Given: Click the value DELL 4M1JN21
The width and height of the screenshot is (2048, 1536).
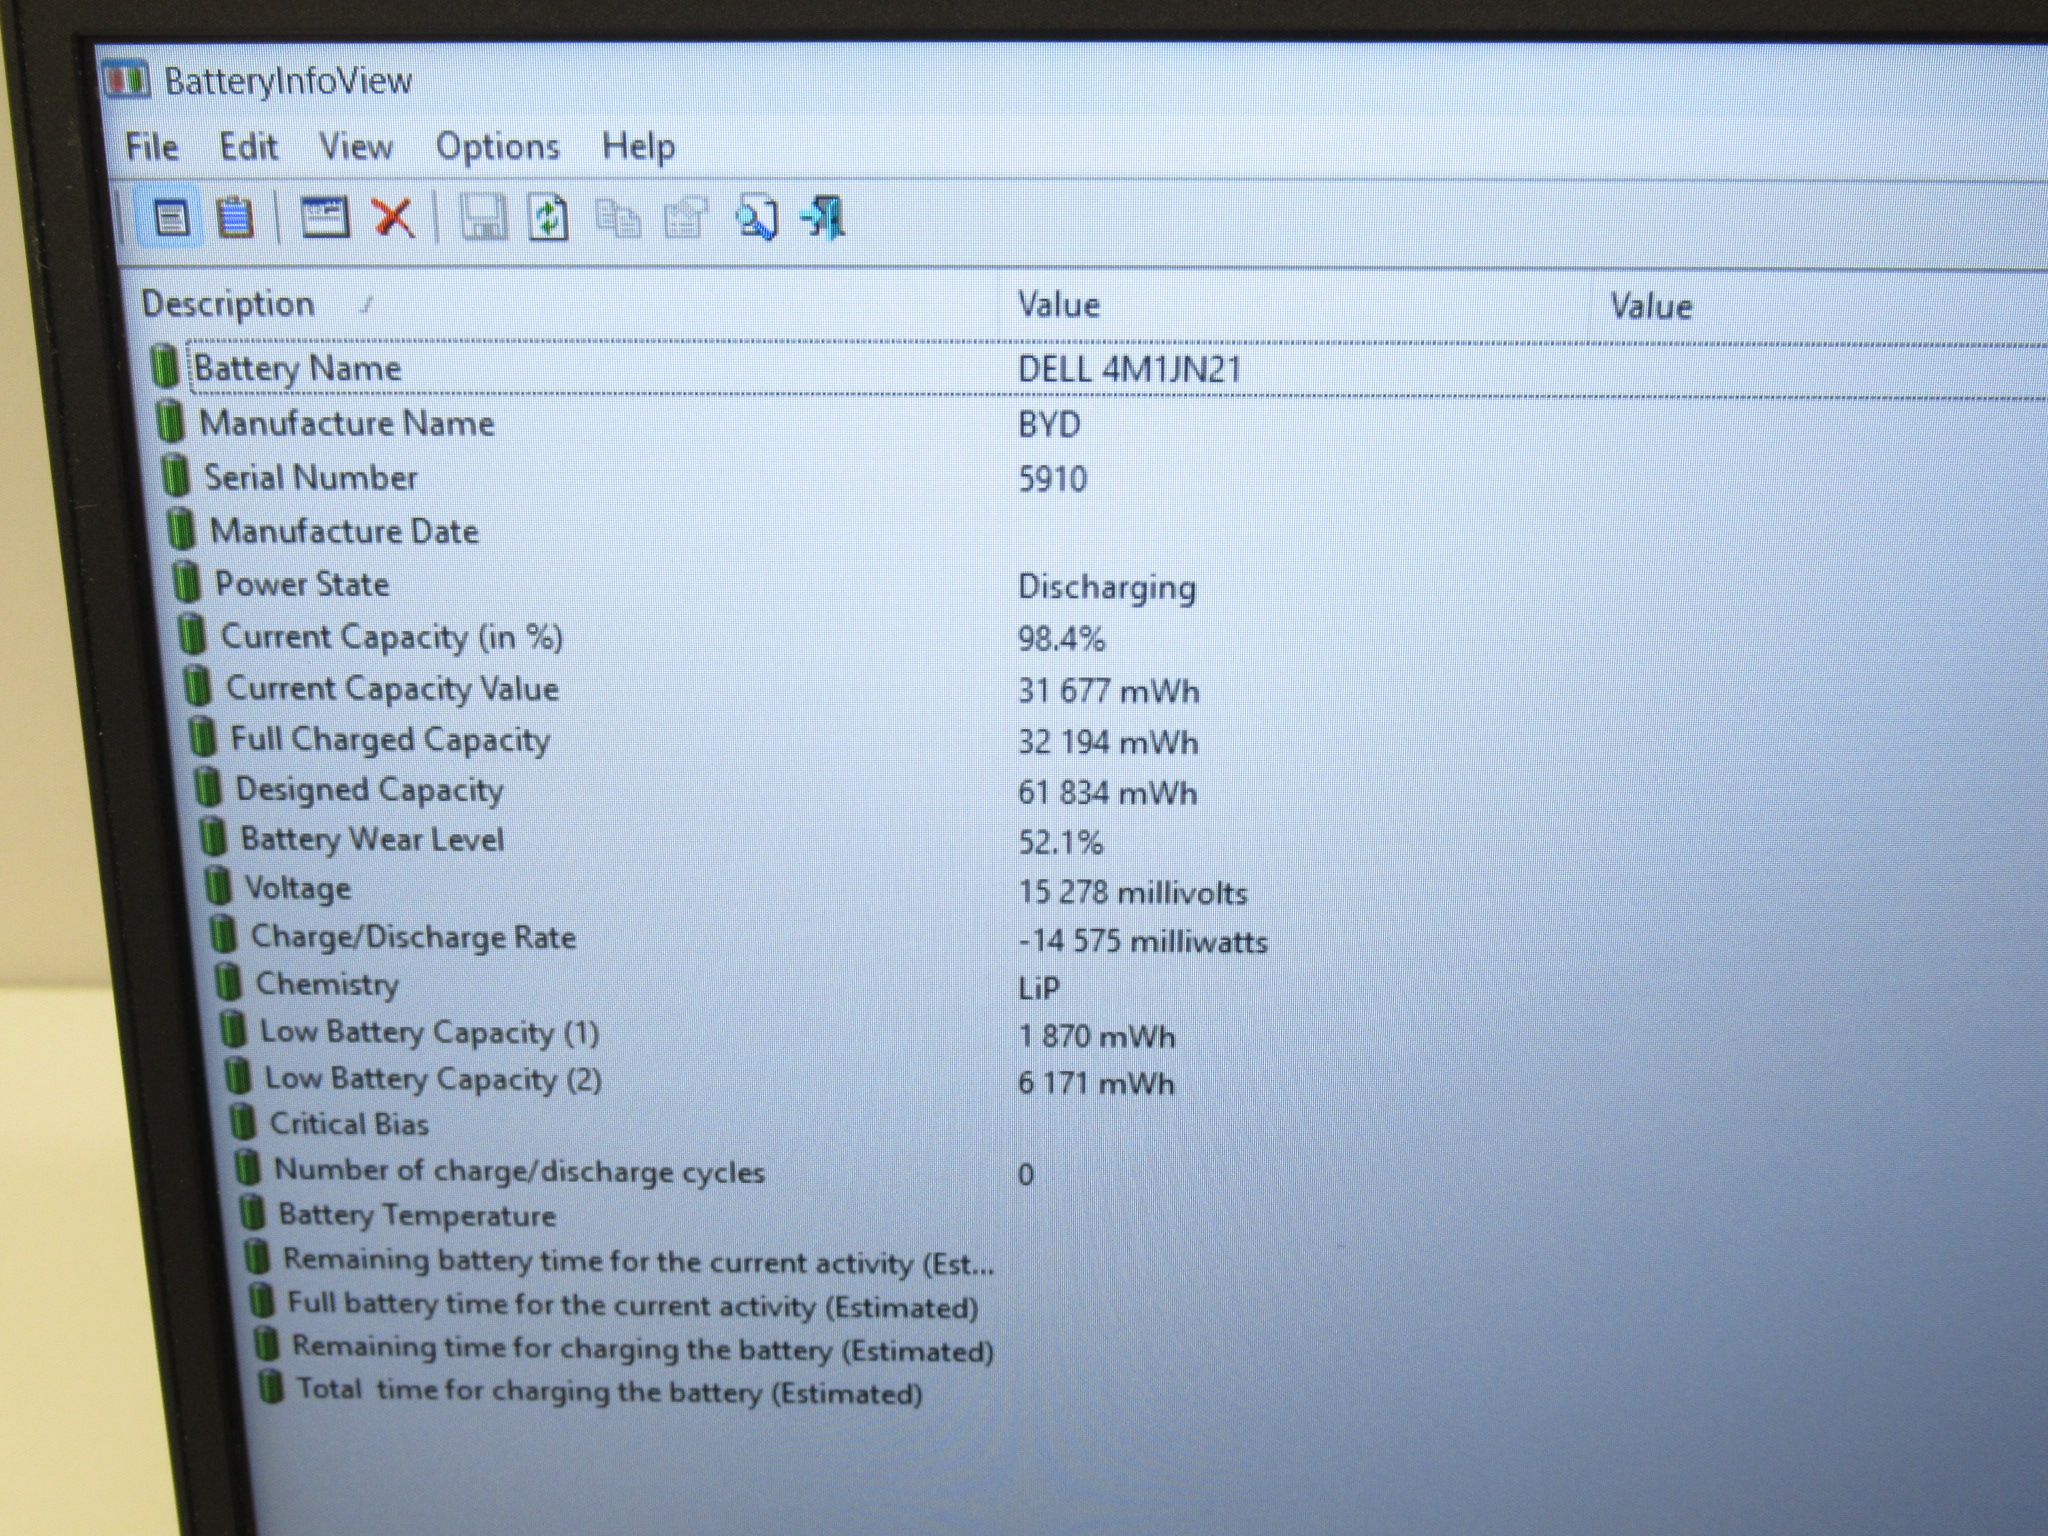Looking at the screenshot, I should click(1130, 370).
